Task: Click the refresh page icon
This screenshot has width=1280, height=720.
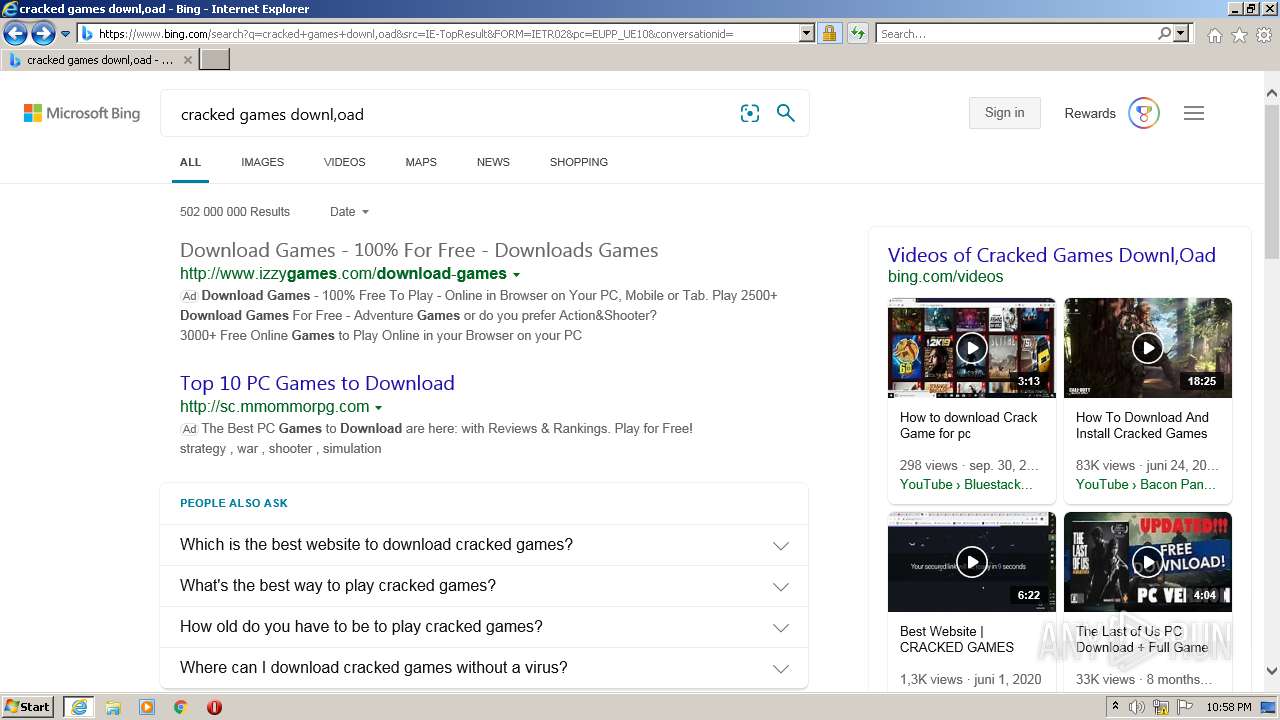Action: click(858, 34)
